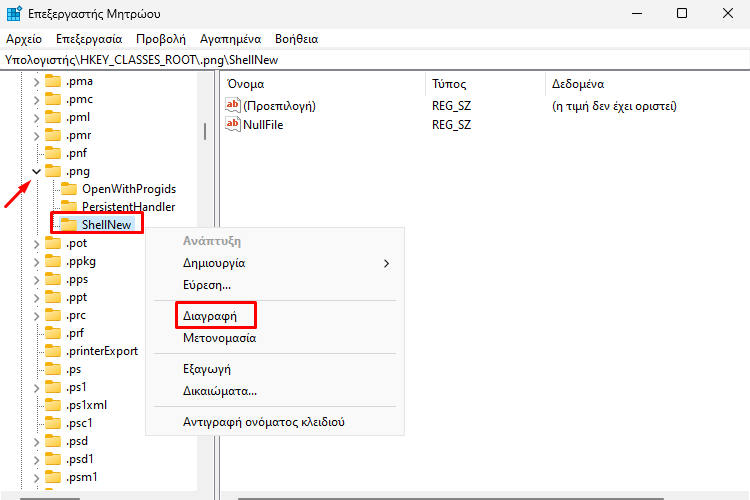Expand the .psd key
Image resolution: width=750 pixels, height=500 pixels.
click(36, 442)
